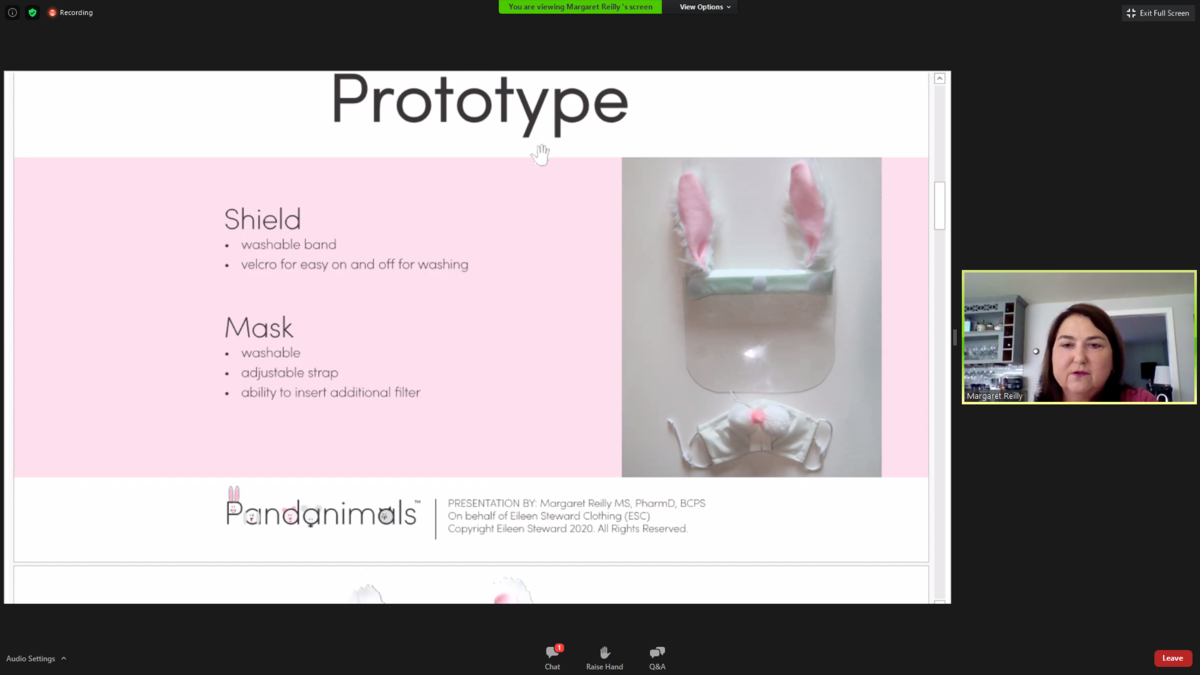Click the green screen-sharing notice banner

(580, 7)
